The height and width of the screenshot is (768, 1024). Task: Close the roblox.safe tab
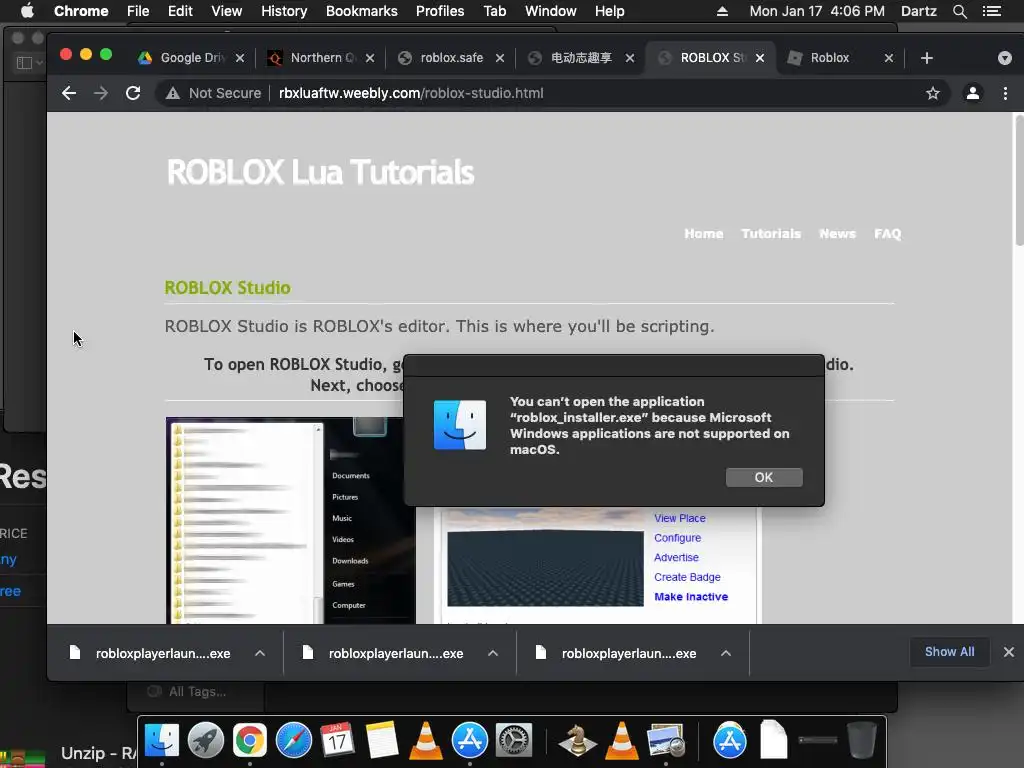[x=500, y=58]
